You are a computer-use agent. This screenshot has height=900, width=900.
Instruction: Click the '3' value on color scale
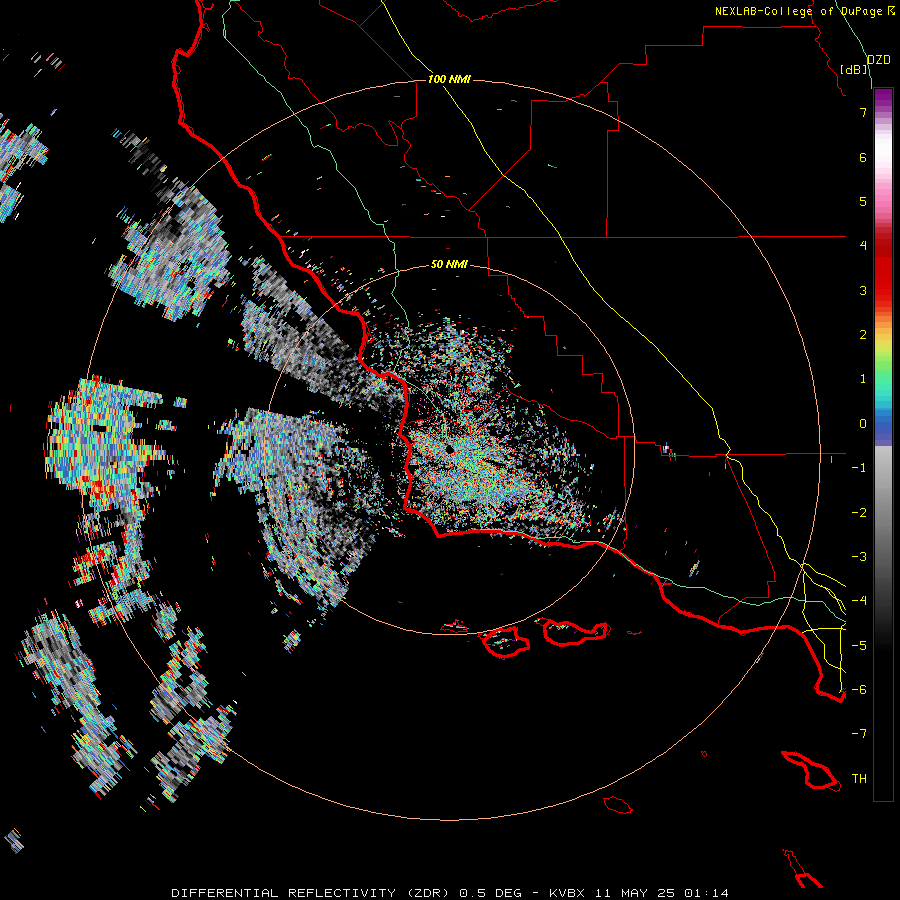tap(863, 290)
